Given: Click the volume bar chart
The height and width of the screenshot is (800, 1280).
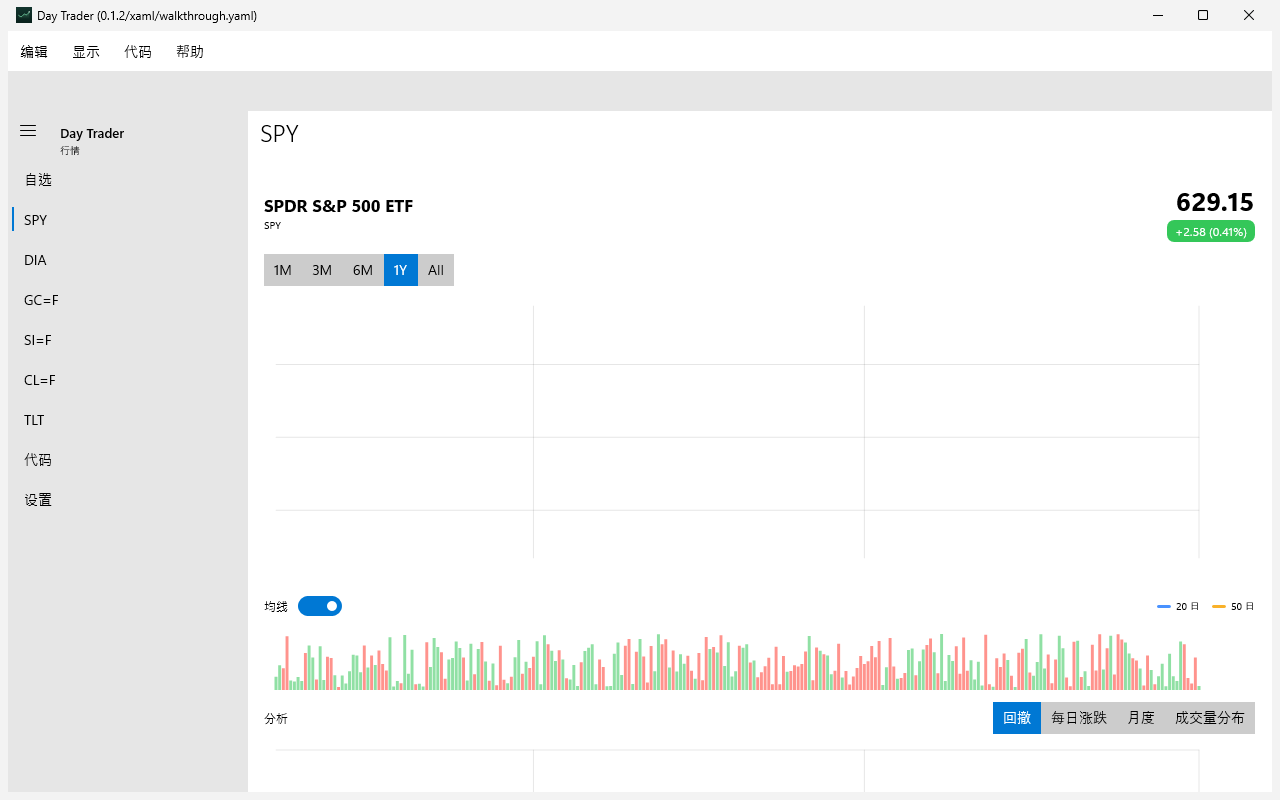Looking at the screenshot, I should (x=737, y=661).
